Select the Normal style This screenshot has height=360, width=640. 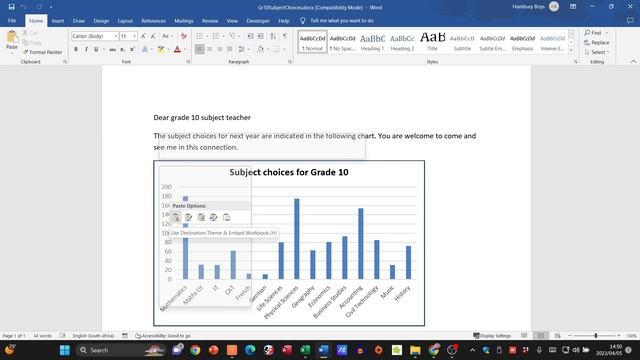(312, 42)
